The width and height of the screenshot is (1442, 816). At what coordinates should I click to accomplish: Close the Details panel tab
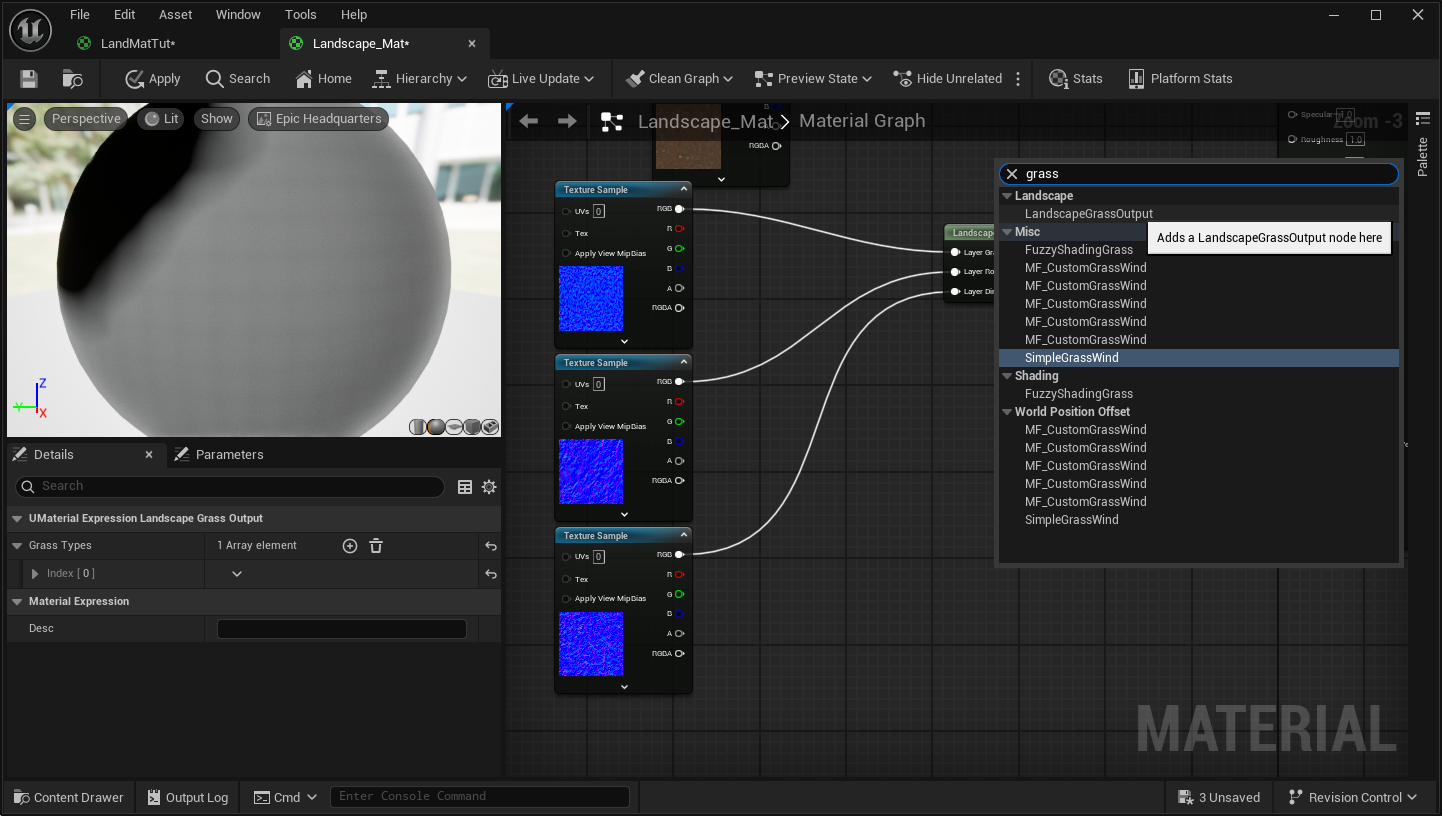pos(149,455)
